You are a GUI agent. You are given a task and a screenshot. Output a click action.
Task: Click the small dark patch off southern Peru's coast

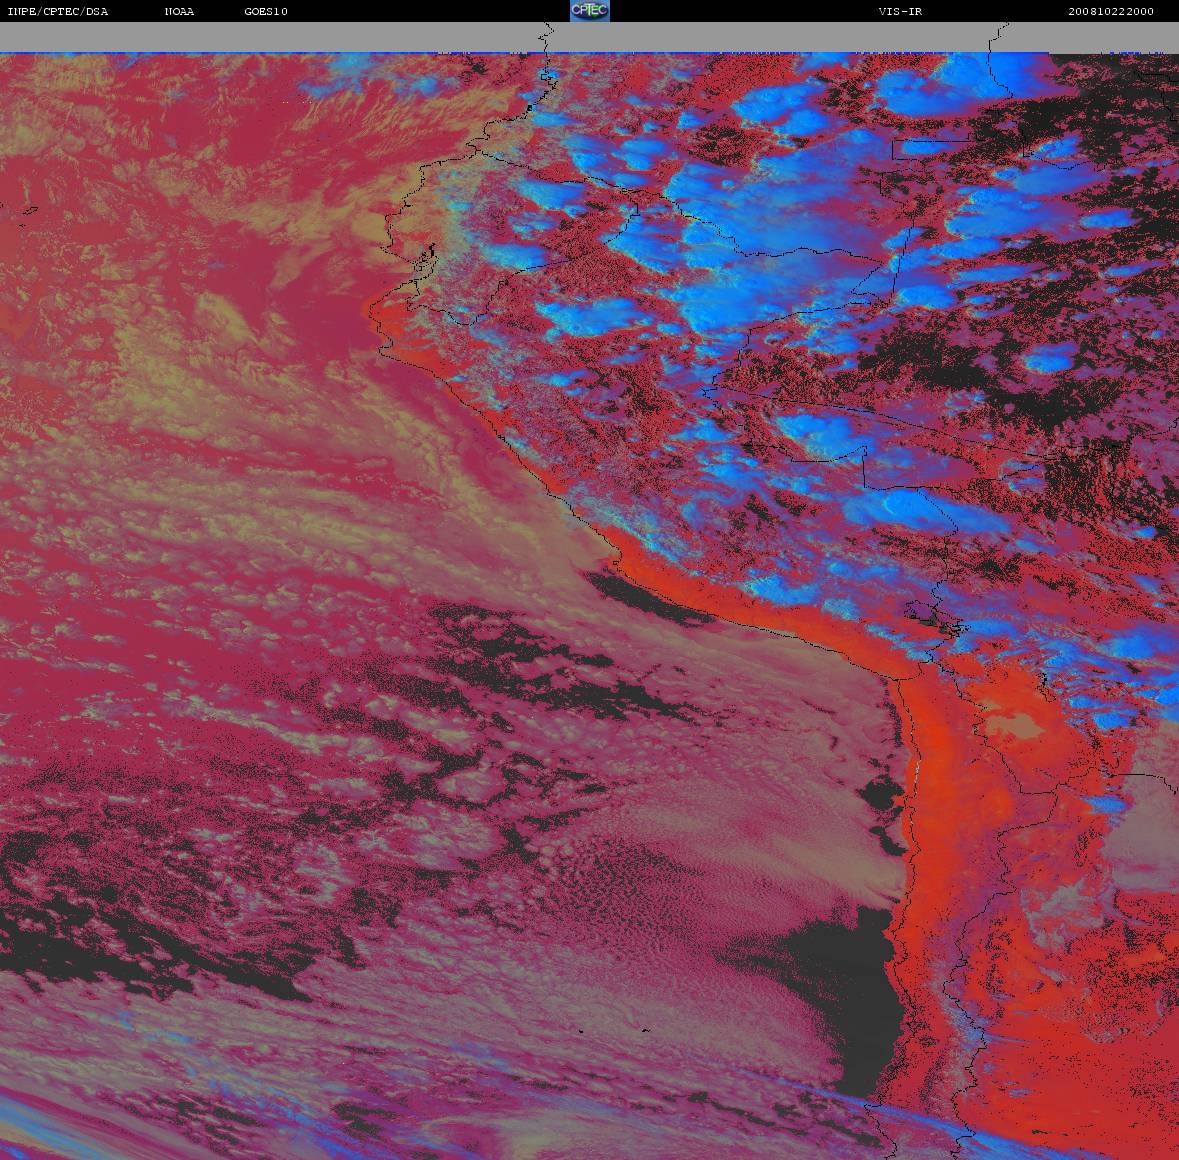[x=647, y=599]
